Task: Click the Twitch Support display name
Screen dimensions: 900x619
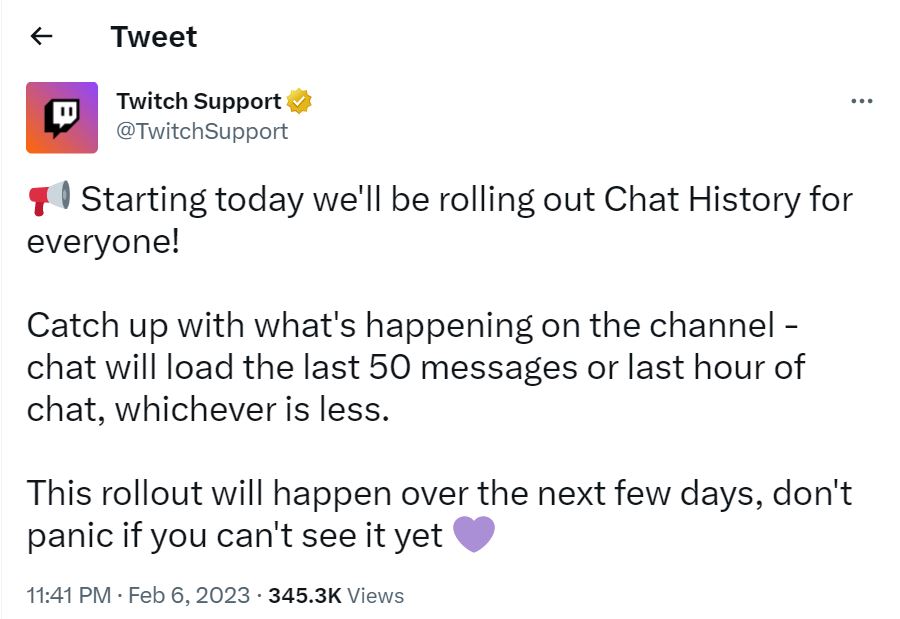Action: click(x=199, y=102)
